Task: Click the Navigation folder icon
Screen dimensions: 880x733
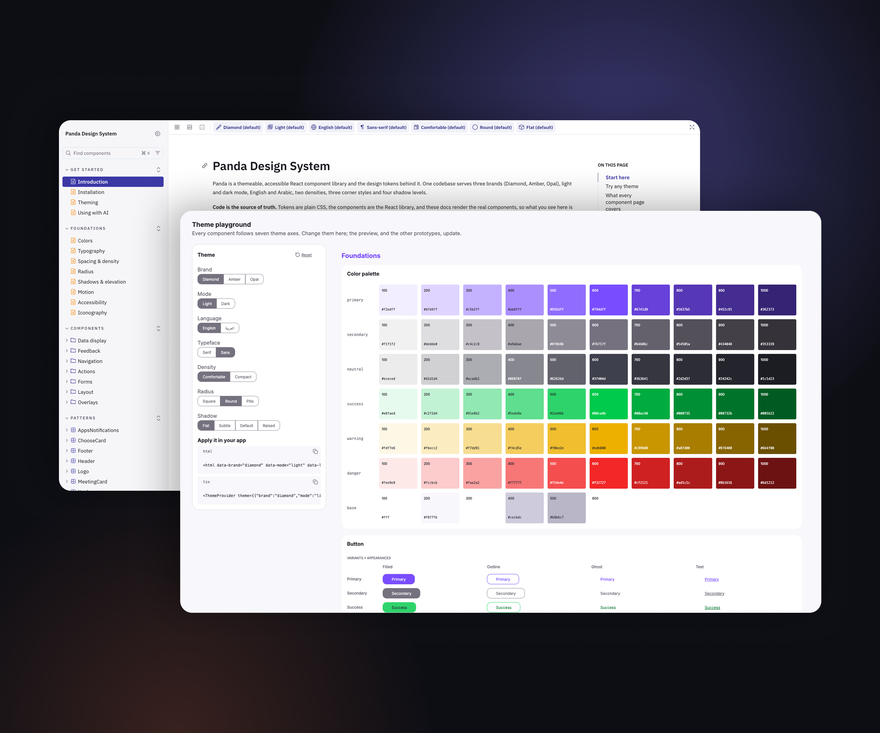Action: [73, 361]
